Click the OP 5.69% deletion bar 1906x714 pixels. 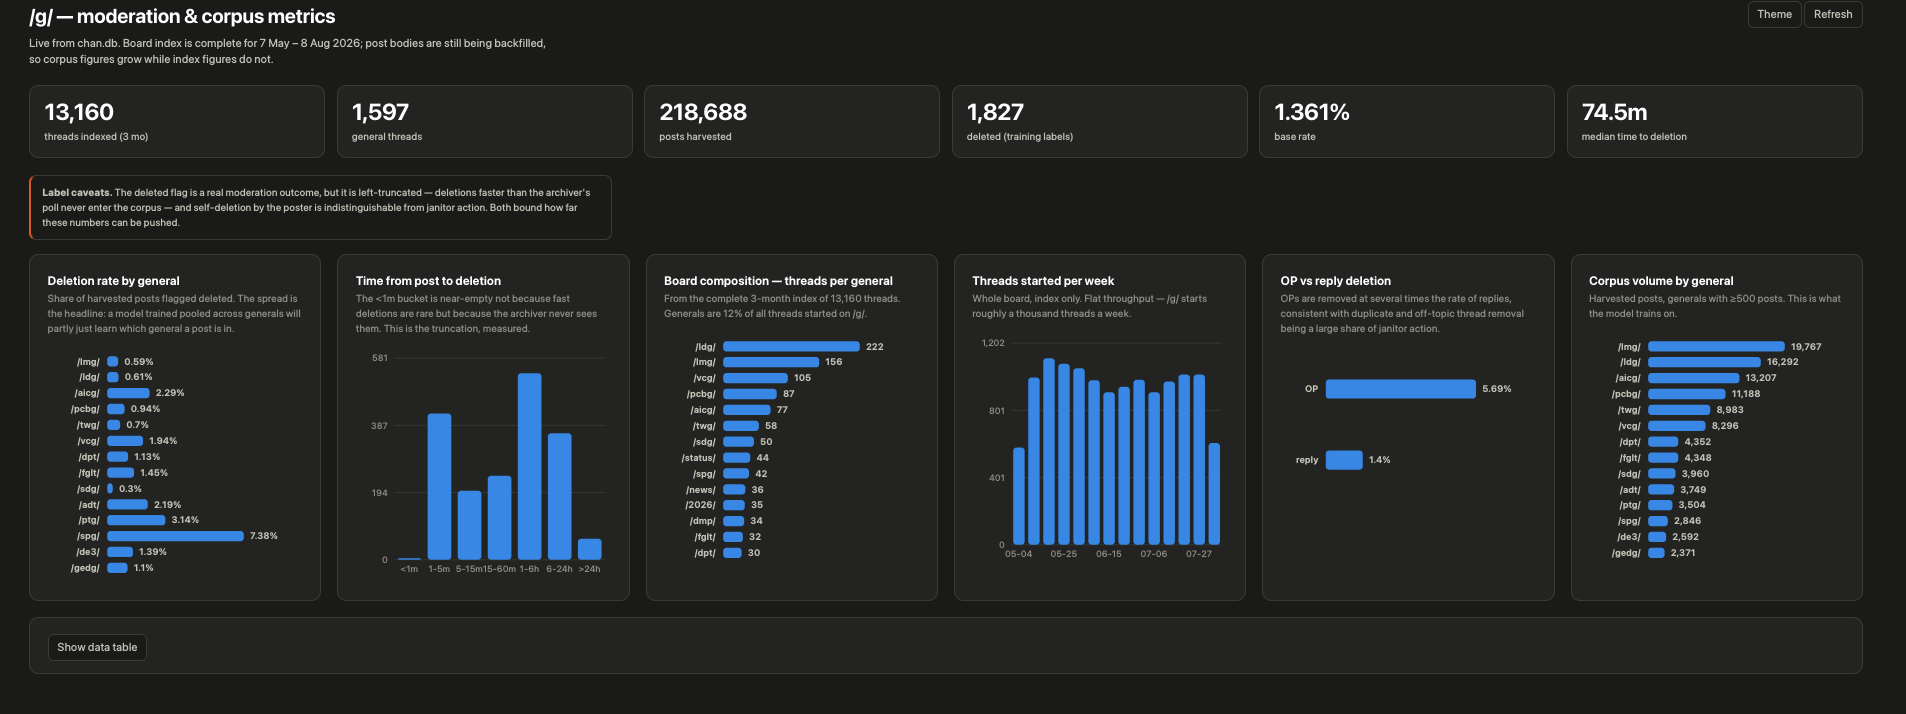(1400, 388)
